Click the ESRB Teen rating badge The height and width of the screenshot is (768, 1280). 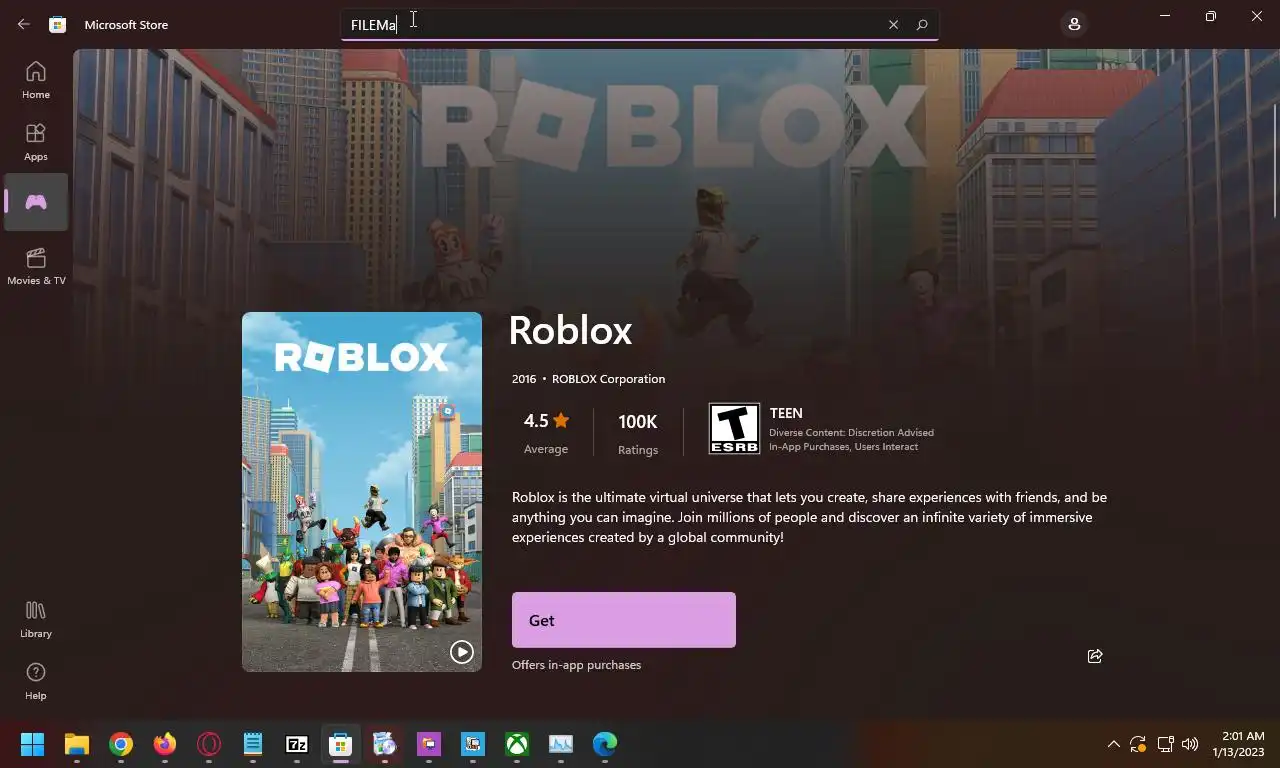point(734,429)
